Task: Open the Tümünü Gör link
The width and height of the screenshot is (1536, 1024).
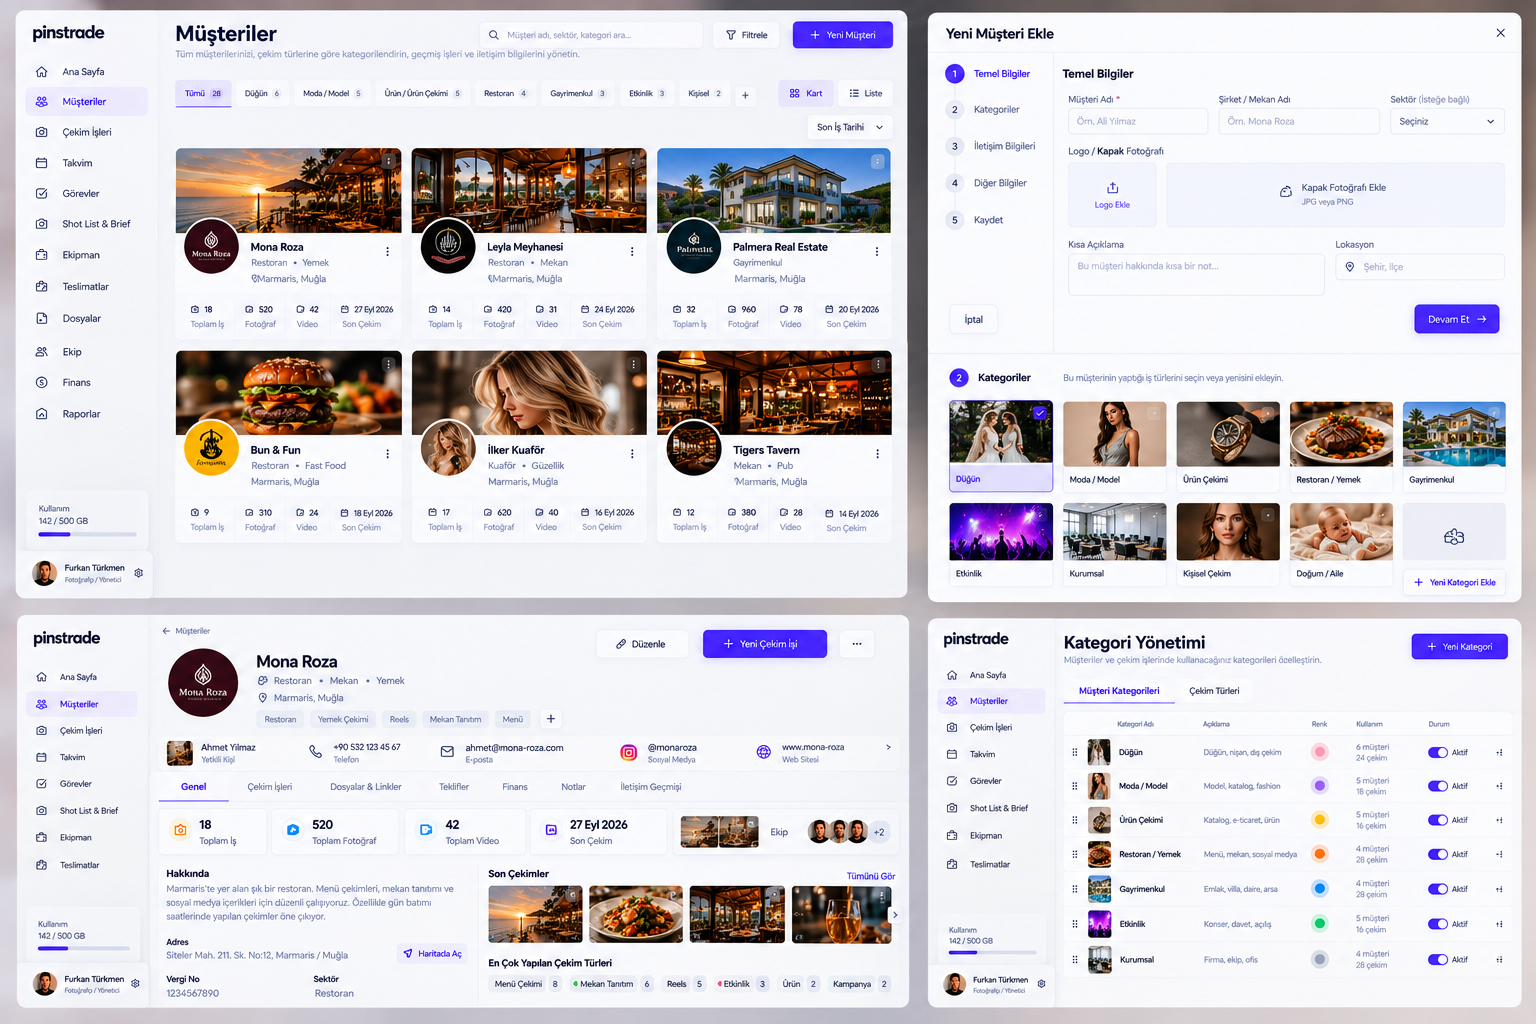Action: click(871, 876)
